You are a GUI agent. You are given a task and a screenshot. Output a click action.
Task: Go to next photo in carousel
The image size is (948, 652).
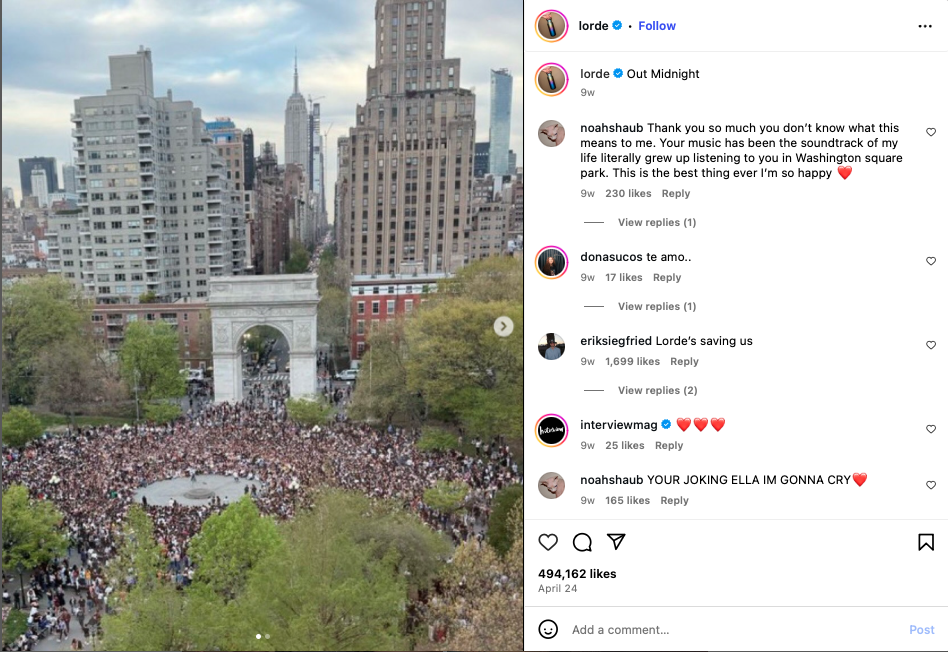503,327
